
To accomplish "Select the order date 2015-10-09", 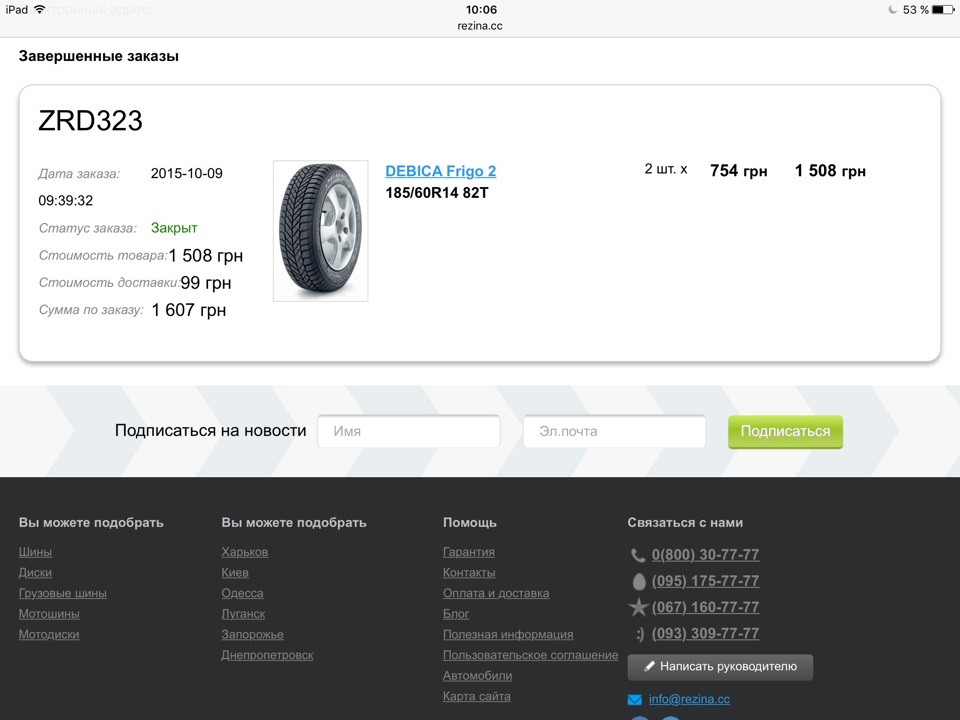I will [x=187, y=173].
